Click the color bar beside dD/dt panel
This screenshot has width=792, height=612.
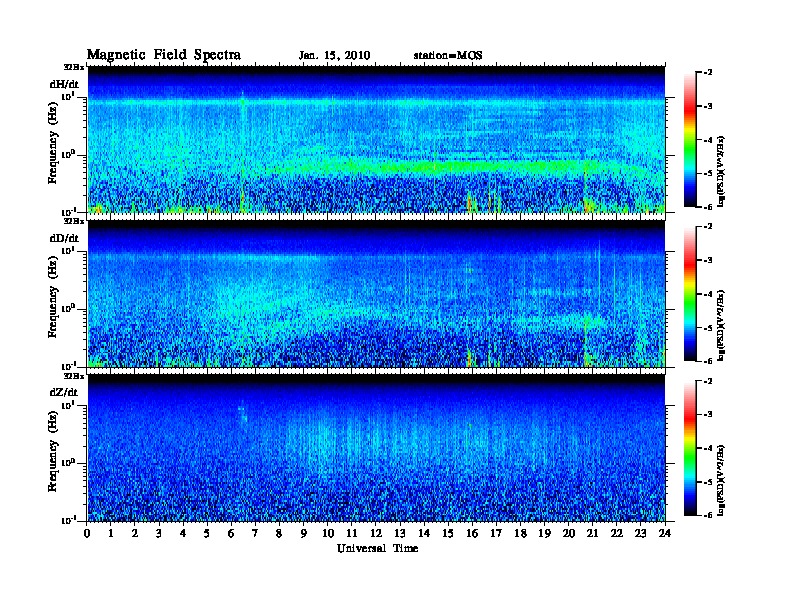[690, 293]
